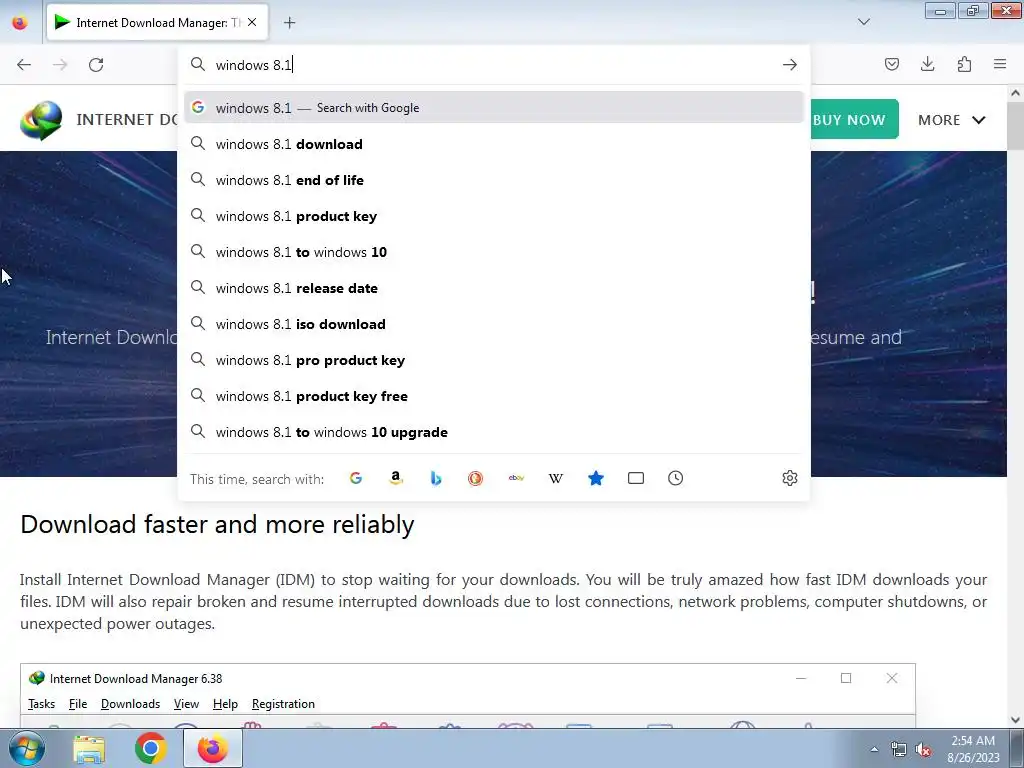Open the Save to Pocket icon

(891, 64)
